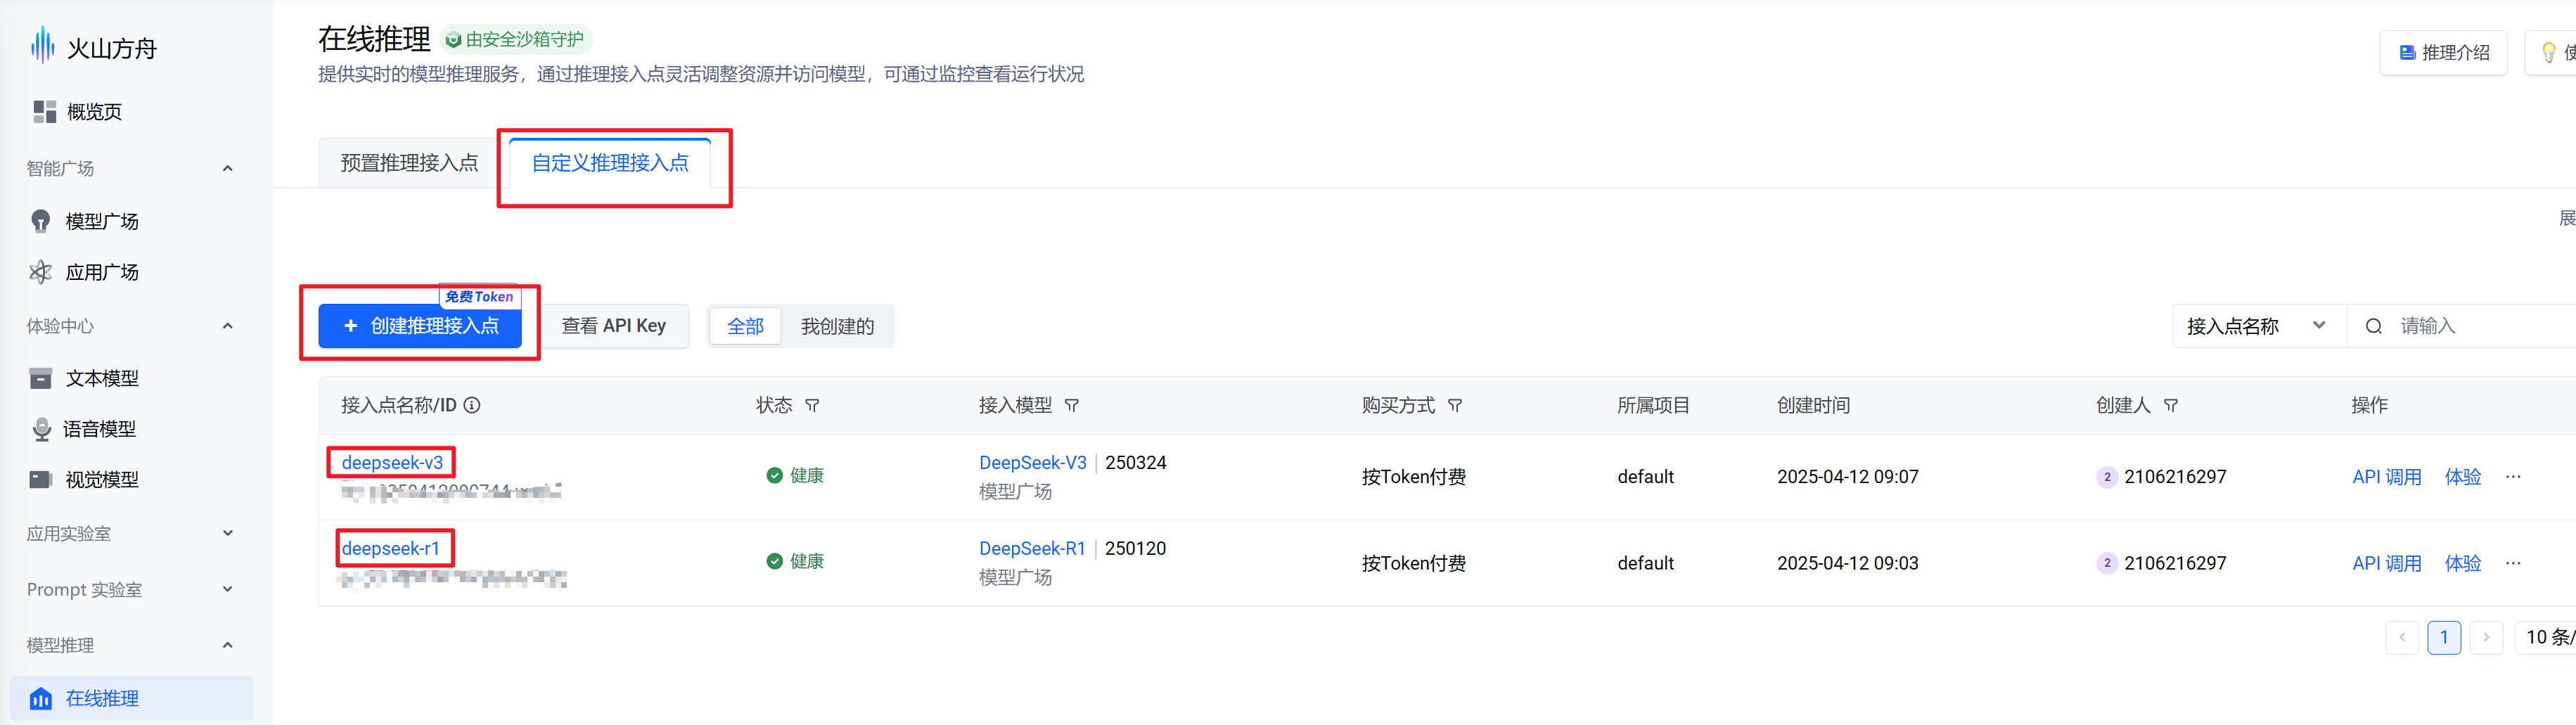
Task: Click the 2025-04-12 09:03 creation time
Action: coord(1847,563)
